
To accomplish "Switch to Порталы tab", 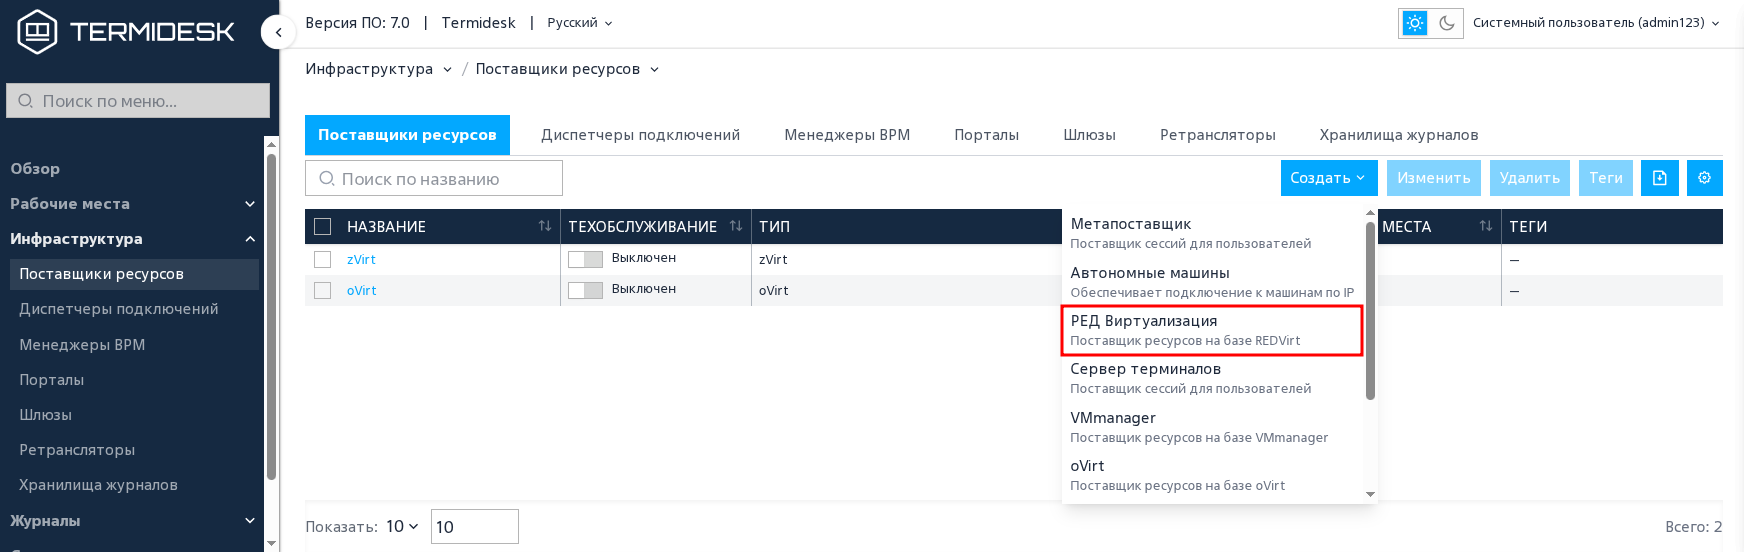I will (987, 135).
